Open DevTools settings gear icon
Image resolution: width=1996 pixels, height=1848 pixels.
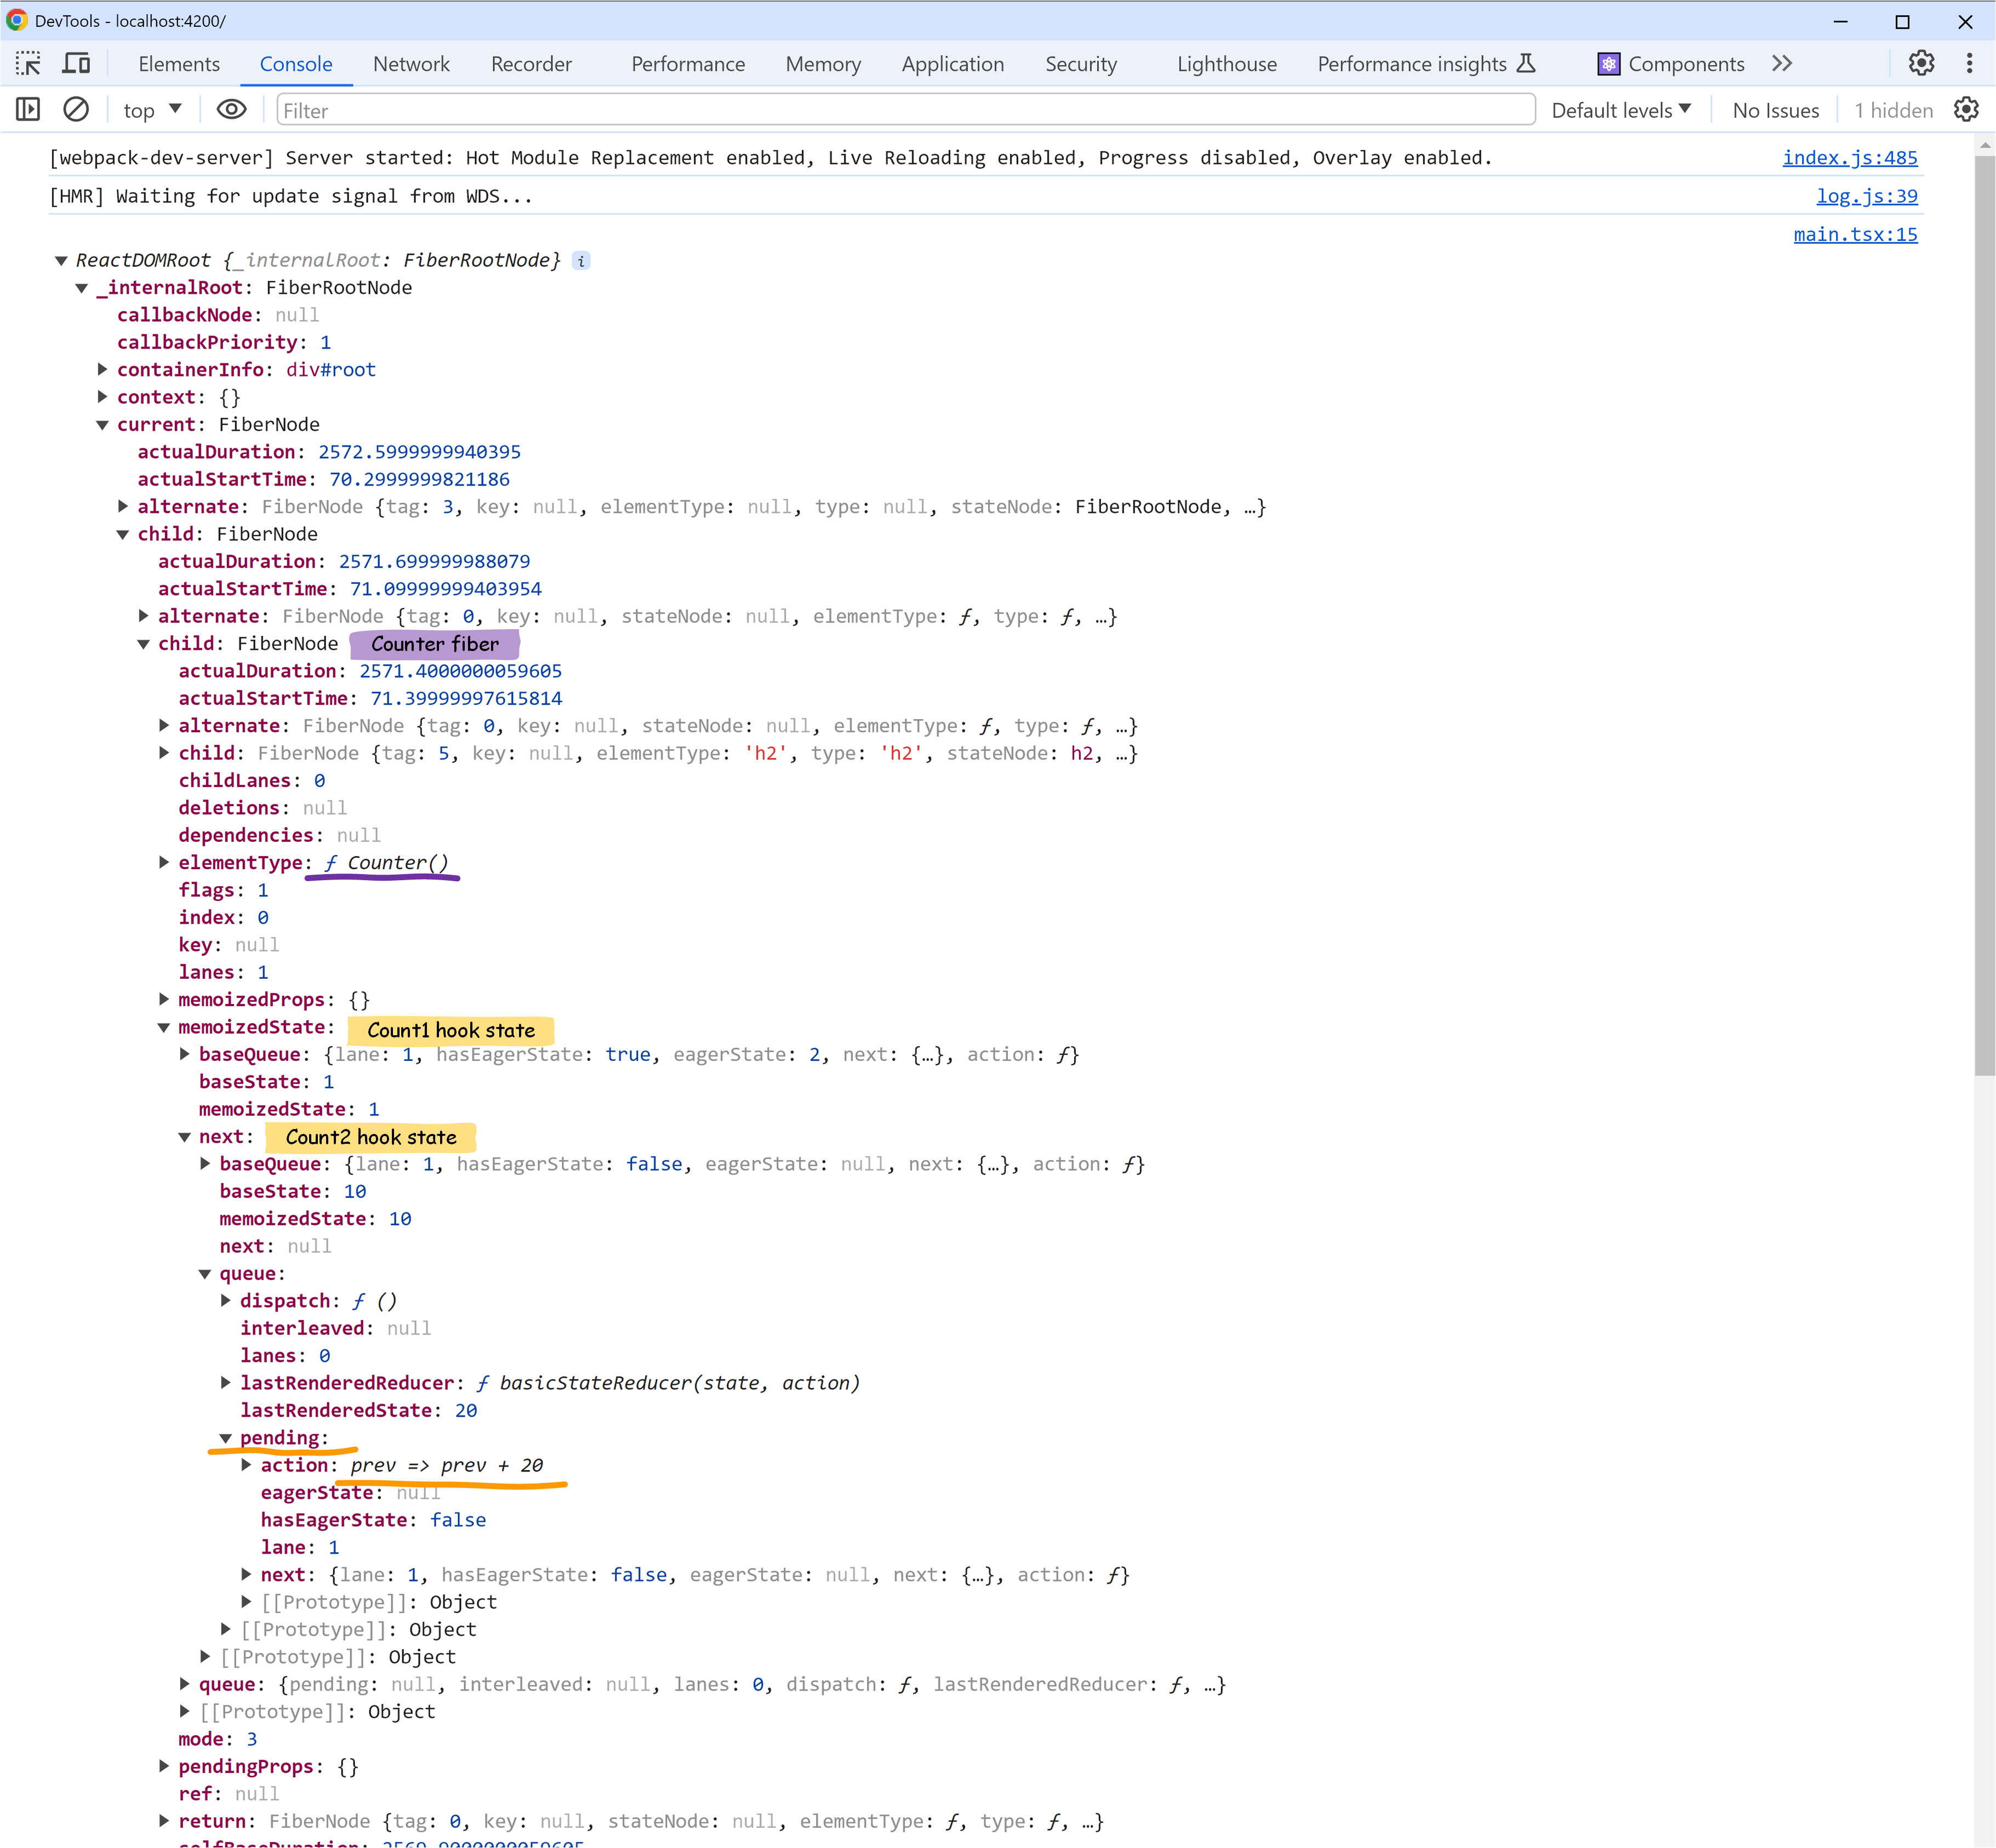tap(1921, 64)
